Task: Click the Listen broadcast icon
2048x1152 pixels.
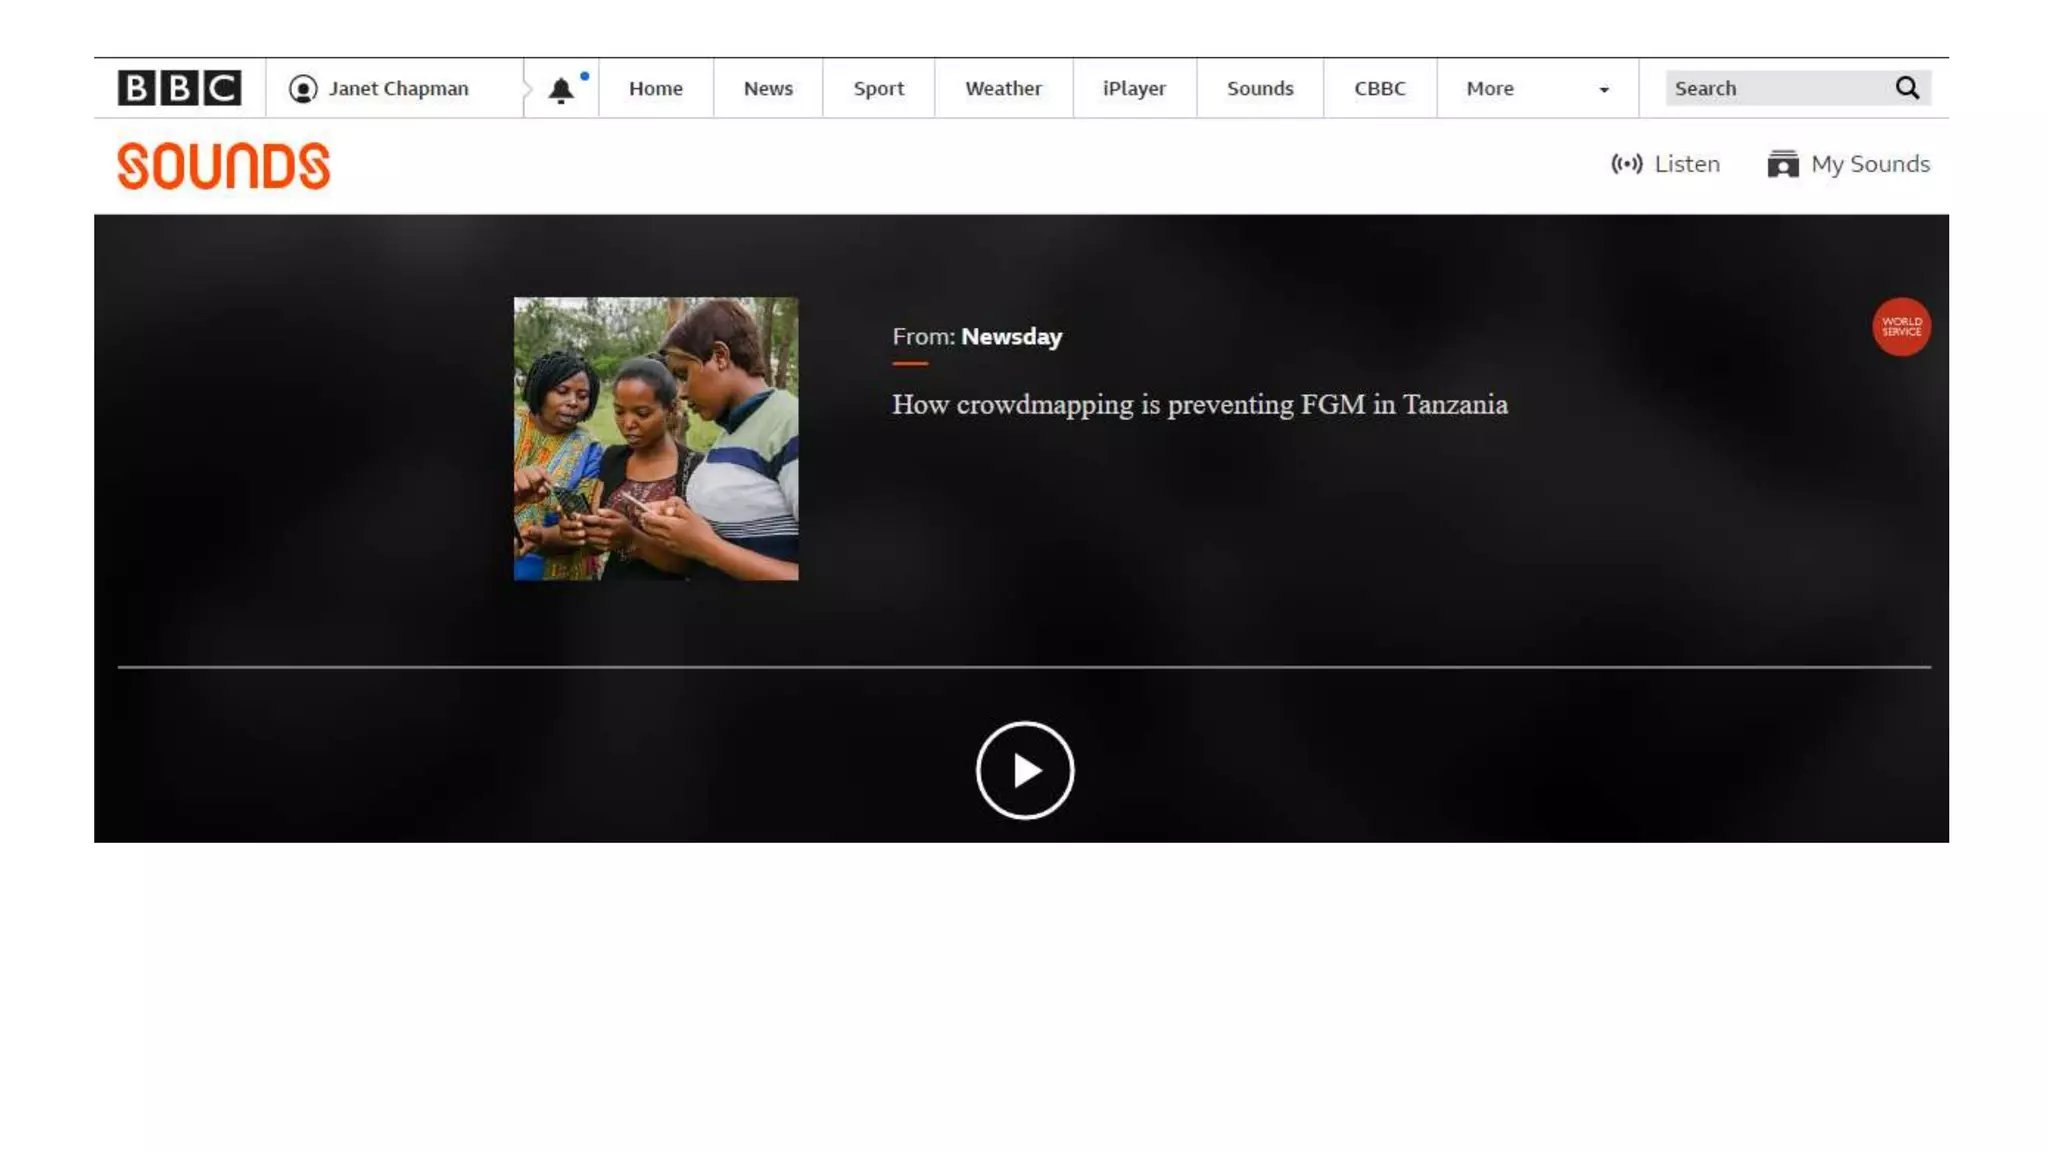Action: pyautogui.click(x=1626, y=164)
